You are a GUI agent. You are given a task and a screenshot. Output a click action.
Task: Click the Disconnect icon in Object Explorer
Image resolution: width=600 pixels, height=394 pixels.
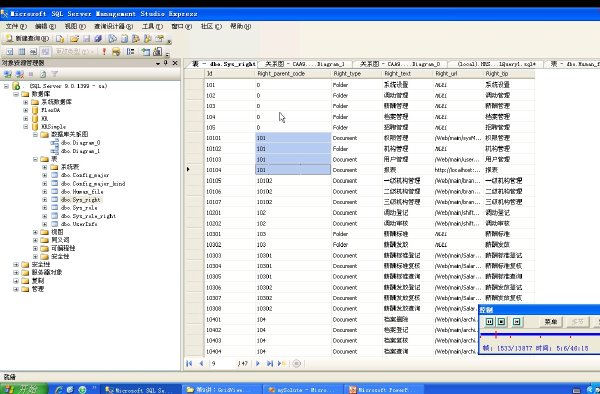click(x=20, y=74)
